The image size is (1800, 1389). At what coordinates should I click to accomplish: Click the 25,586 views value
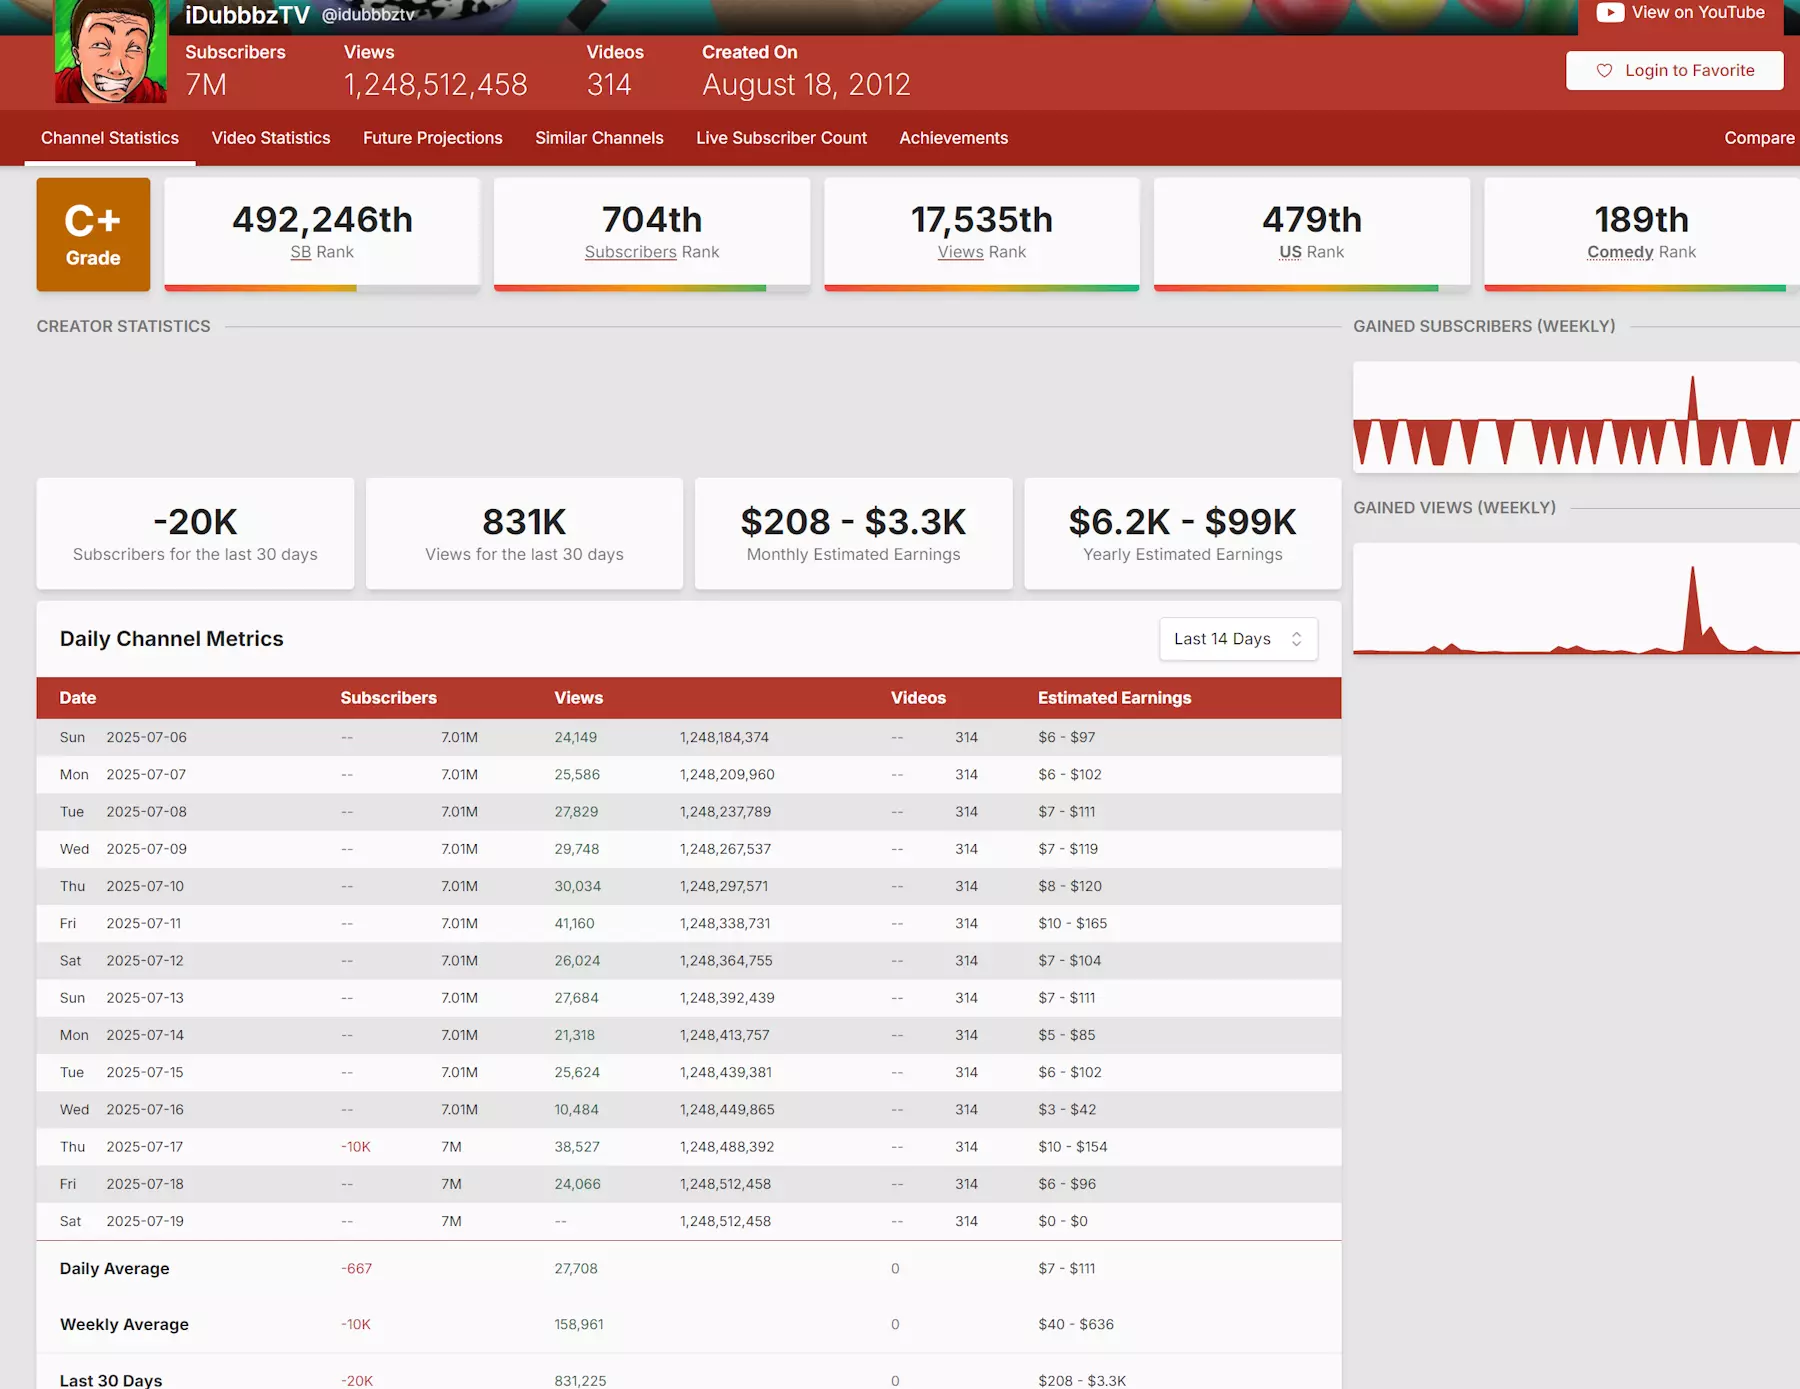point(577,774)
